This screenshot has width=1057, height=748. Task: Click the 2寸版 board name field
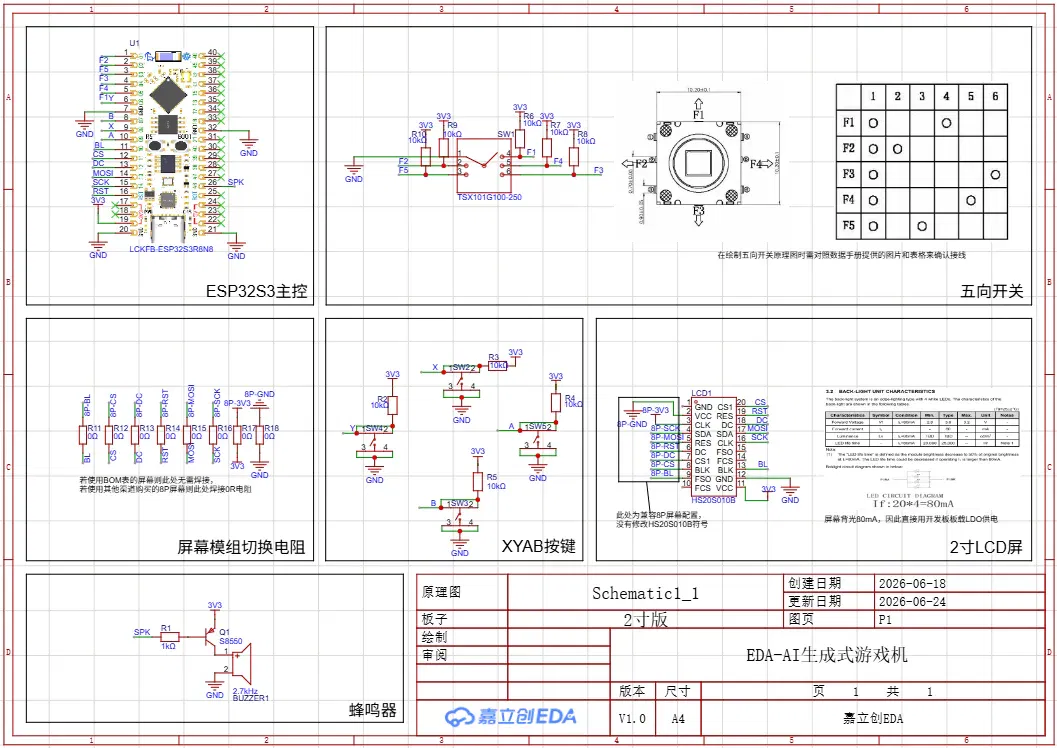point(645,619)
